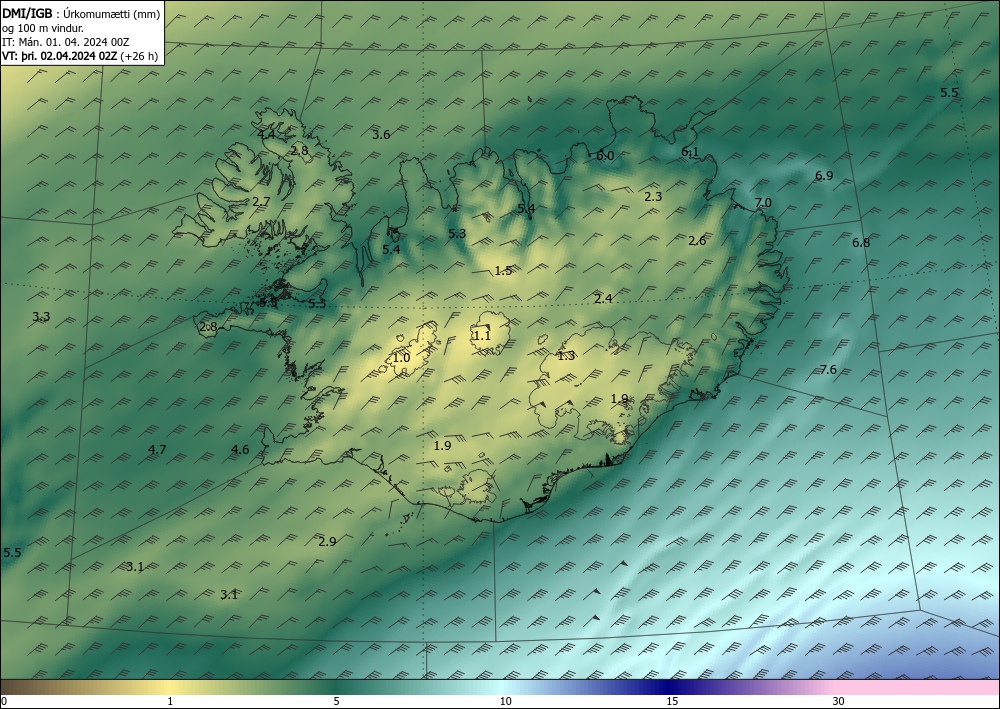Click the color scale label 30
Viewport: 1000px width, 709px height.
(x=839, y=702)
